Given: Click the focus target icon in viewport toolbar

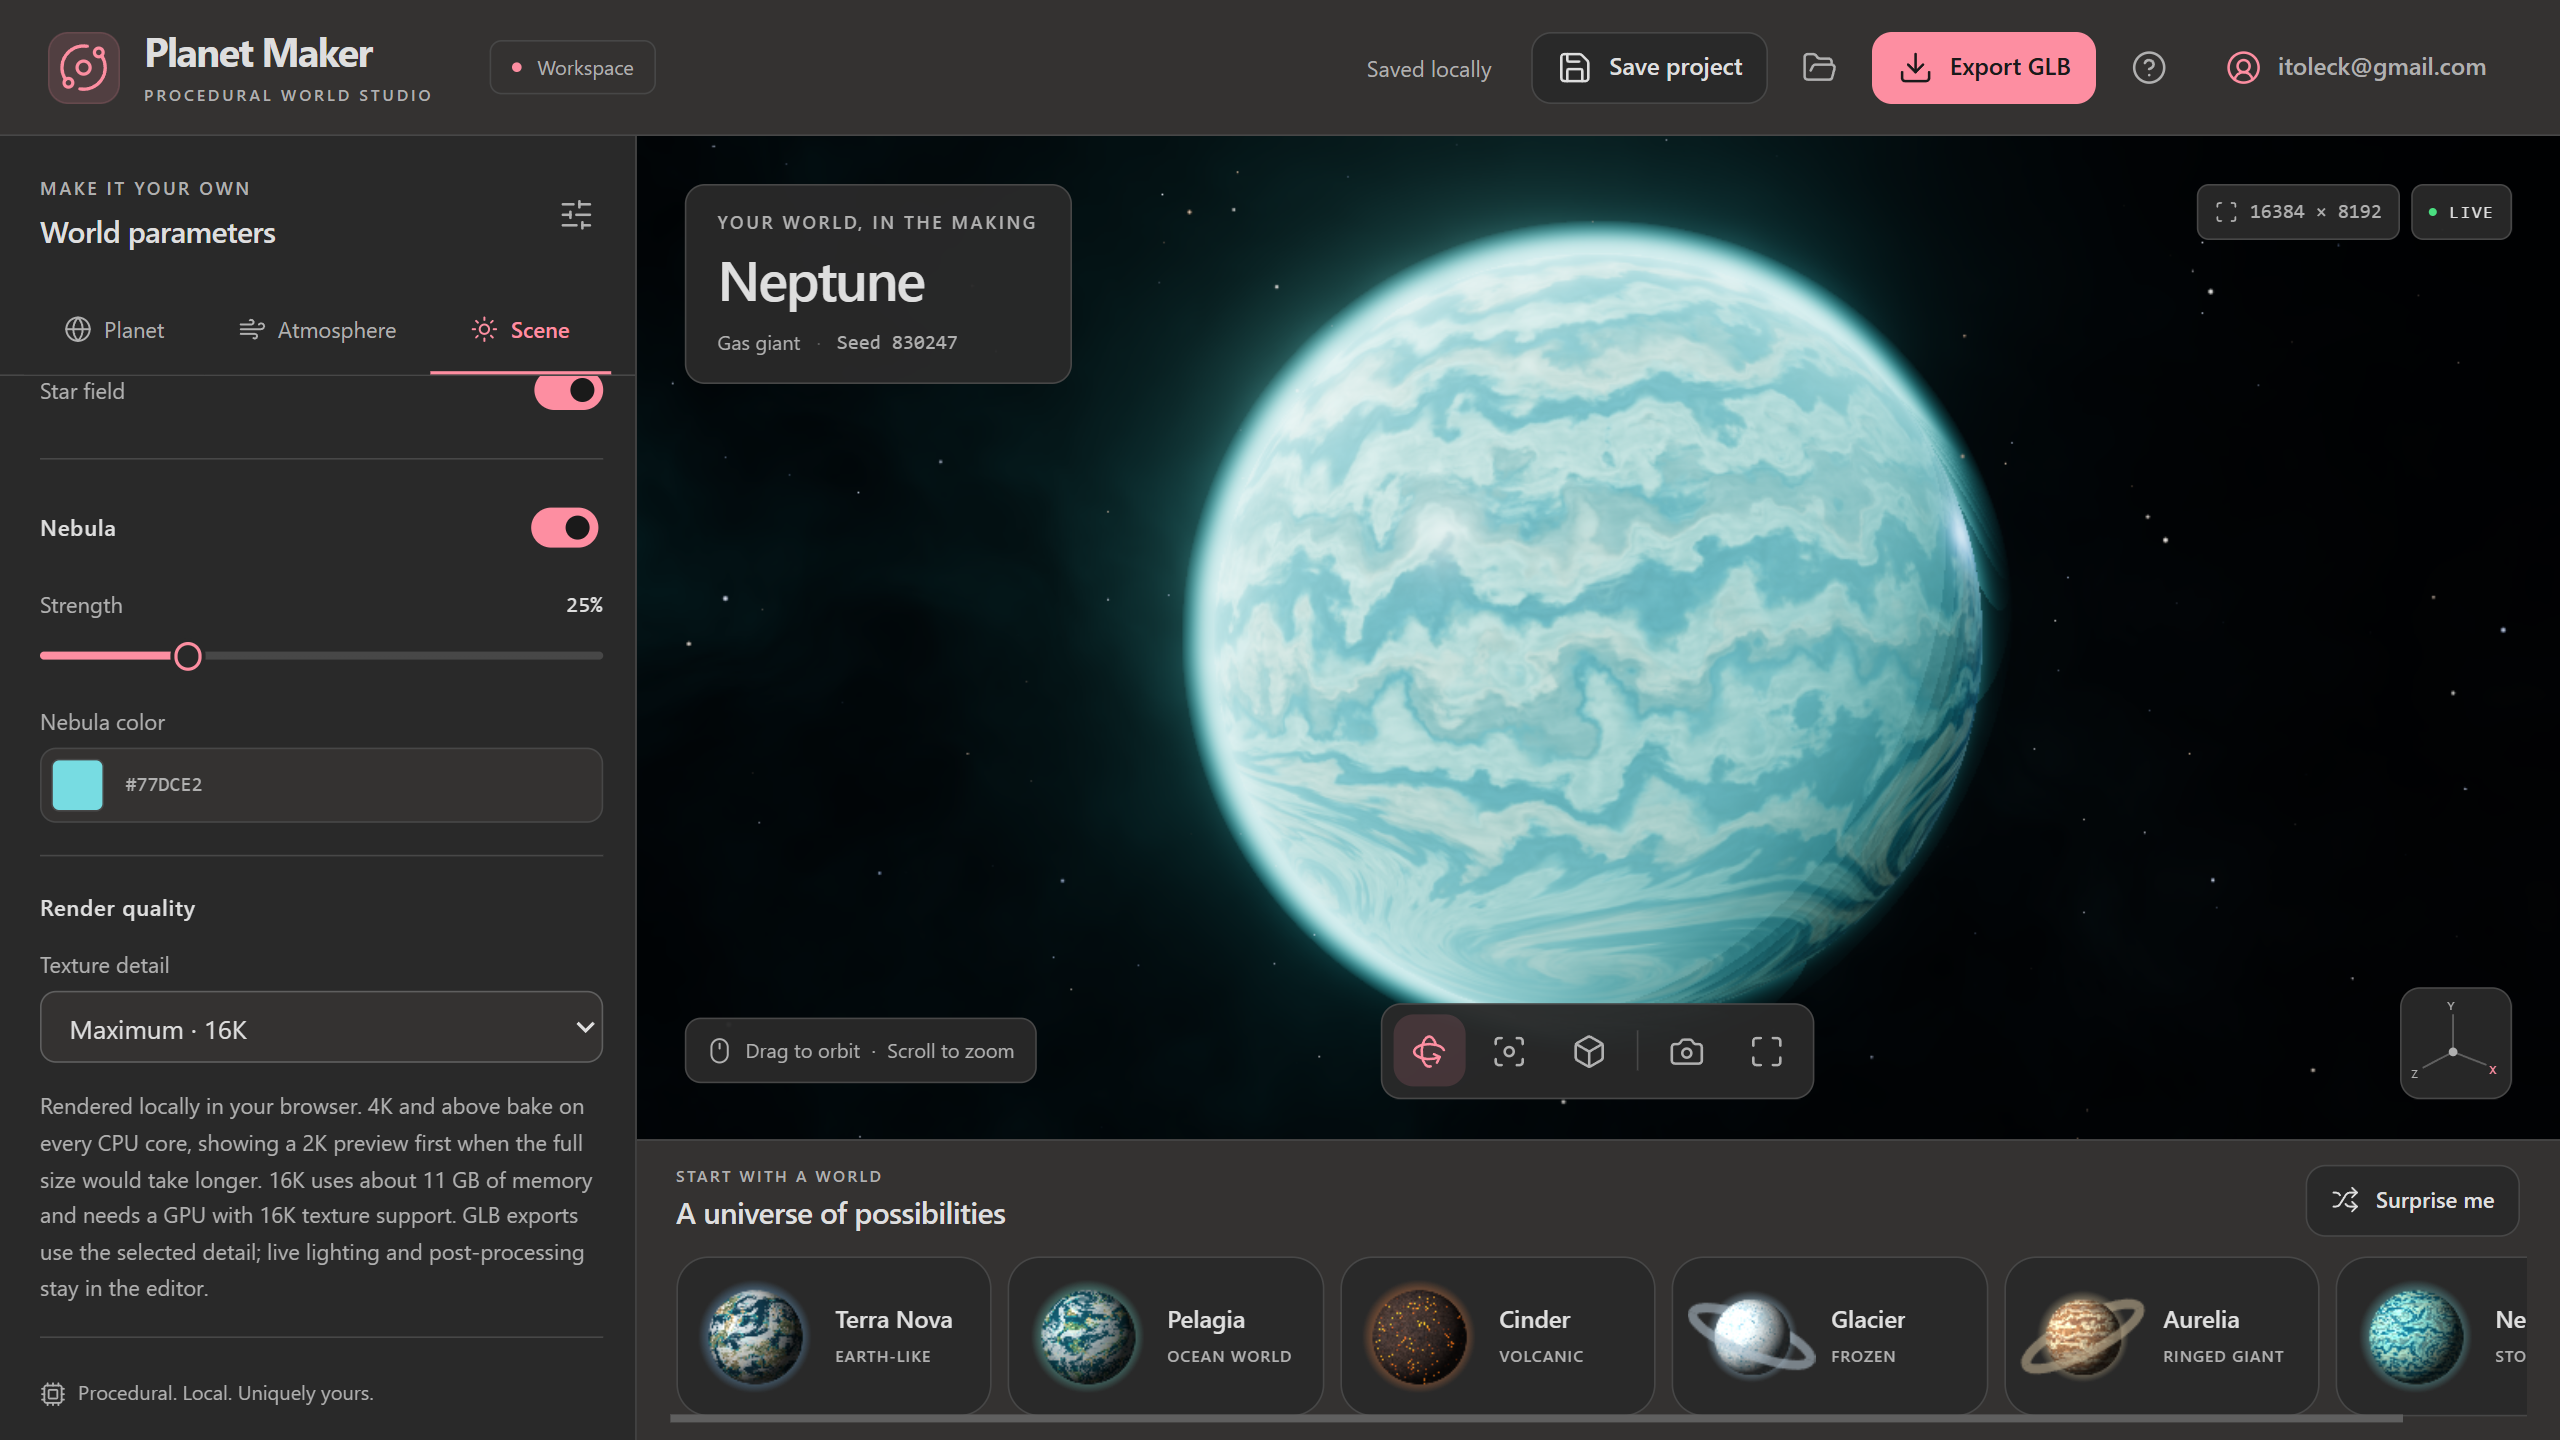Looking at the screenshot, I should pyautogui.click(x=1509, y=1051).
